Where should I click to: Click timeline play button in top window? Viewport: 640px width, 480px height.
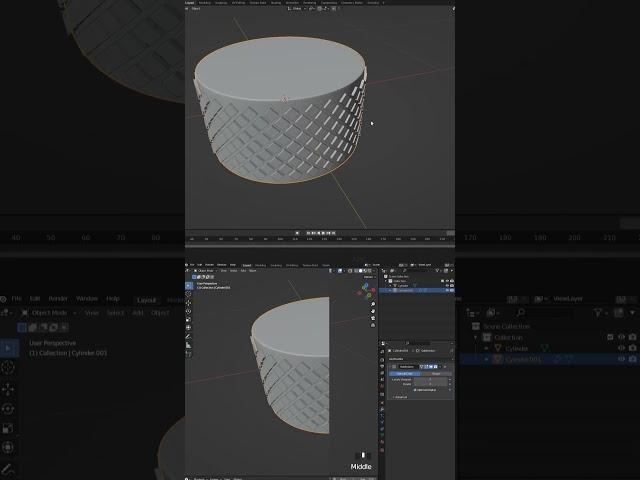[x=323, y=233]
